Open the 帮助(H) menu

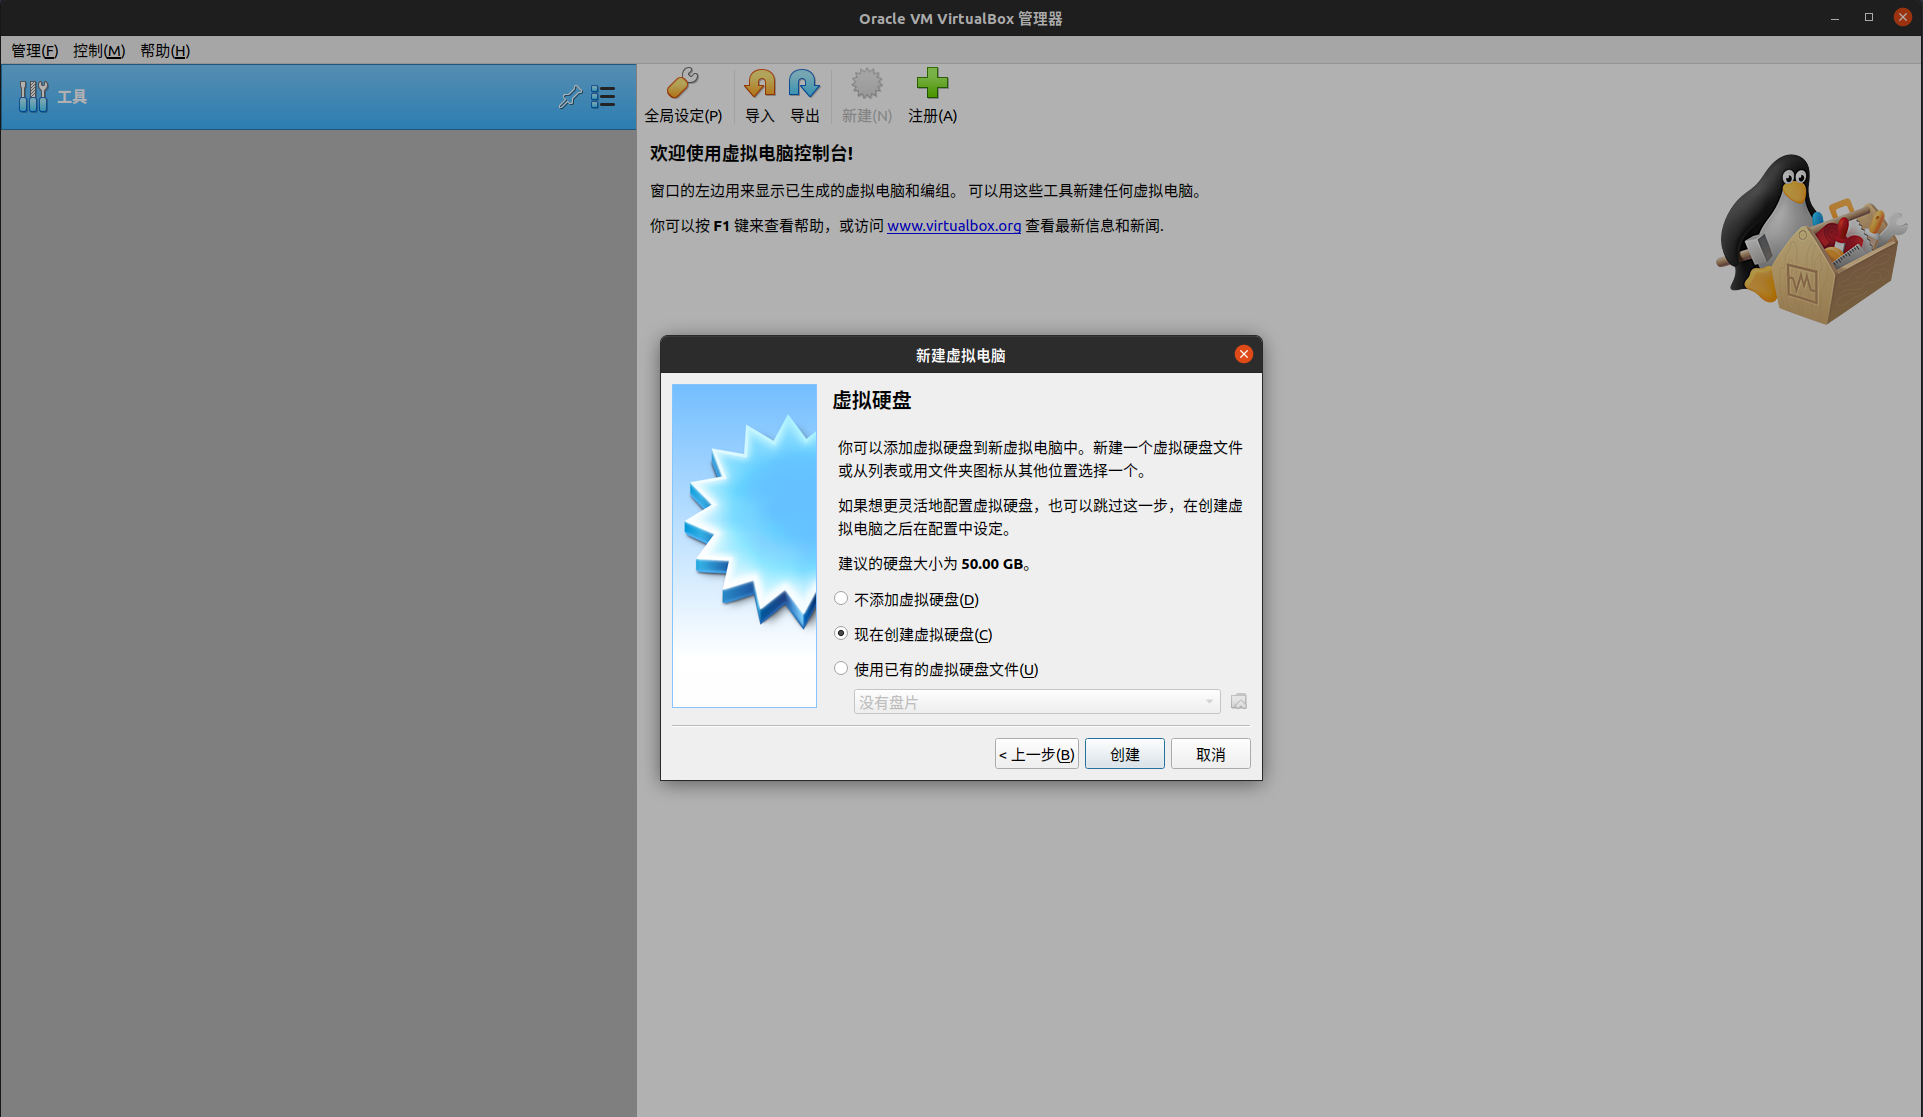[165, 50]
